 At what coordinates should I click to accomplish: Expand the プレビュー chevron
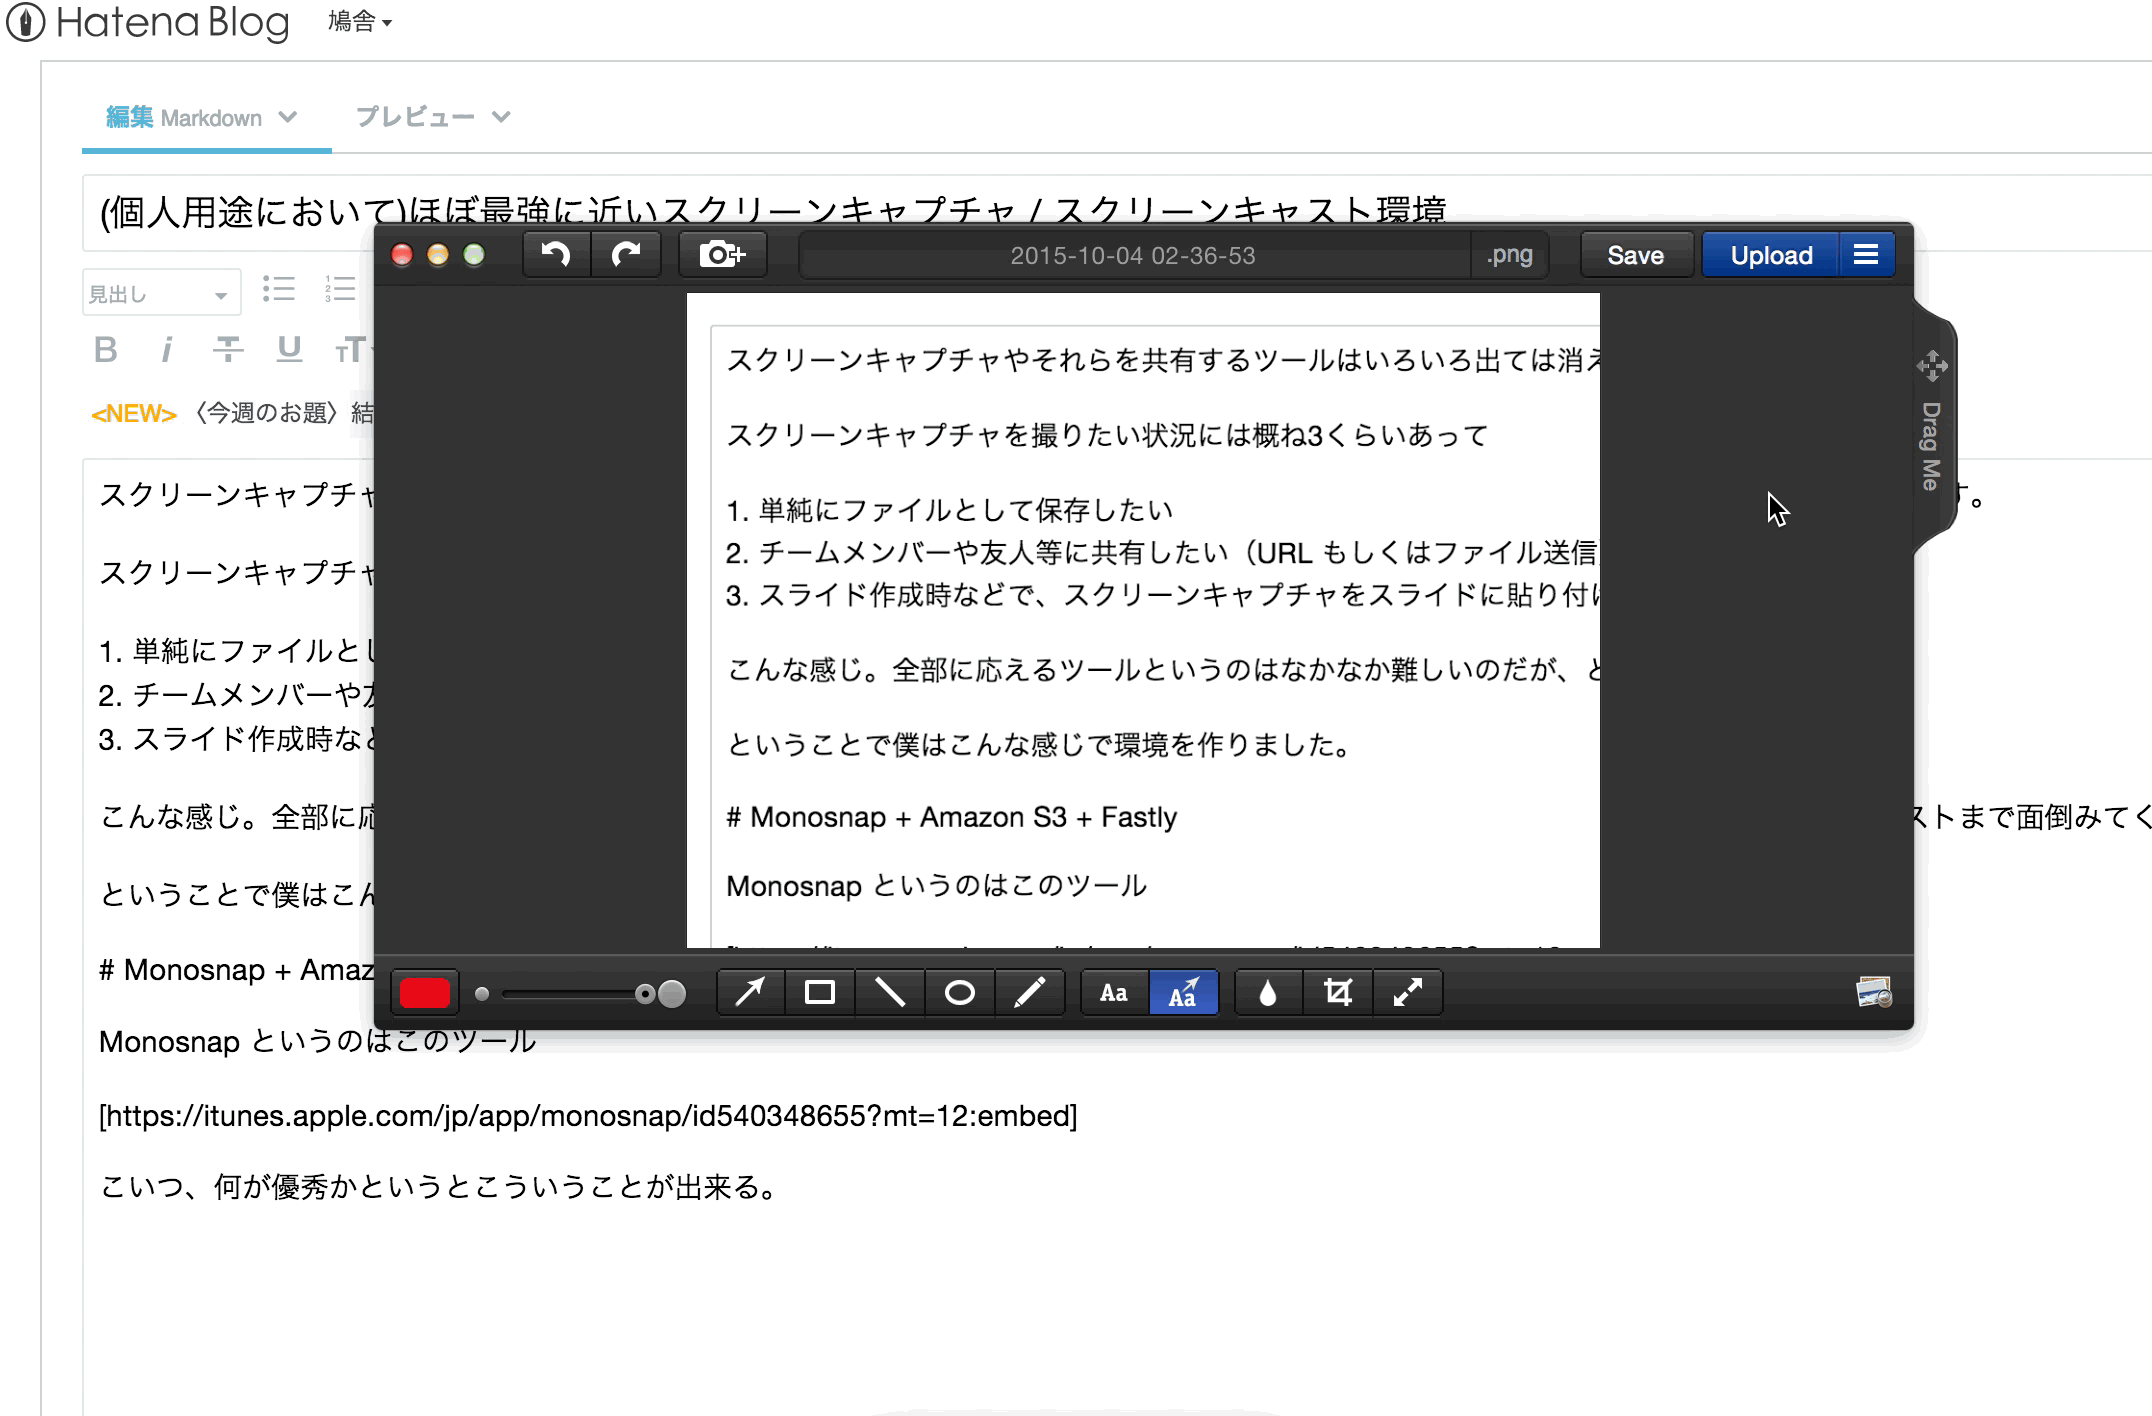click(x=502, y=117)
